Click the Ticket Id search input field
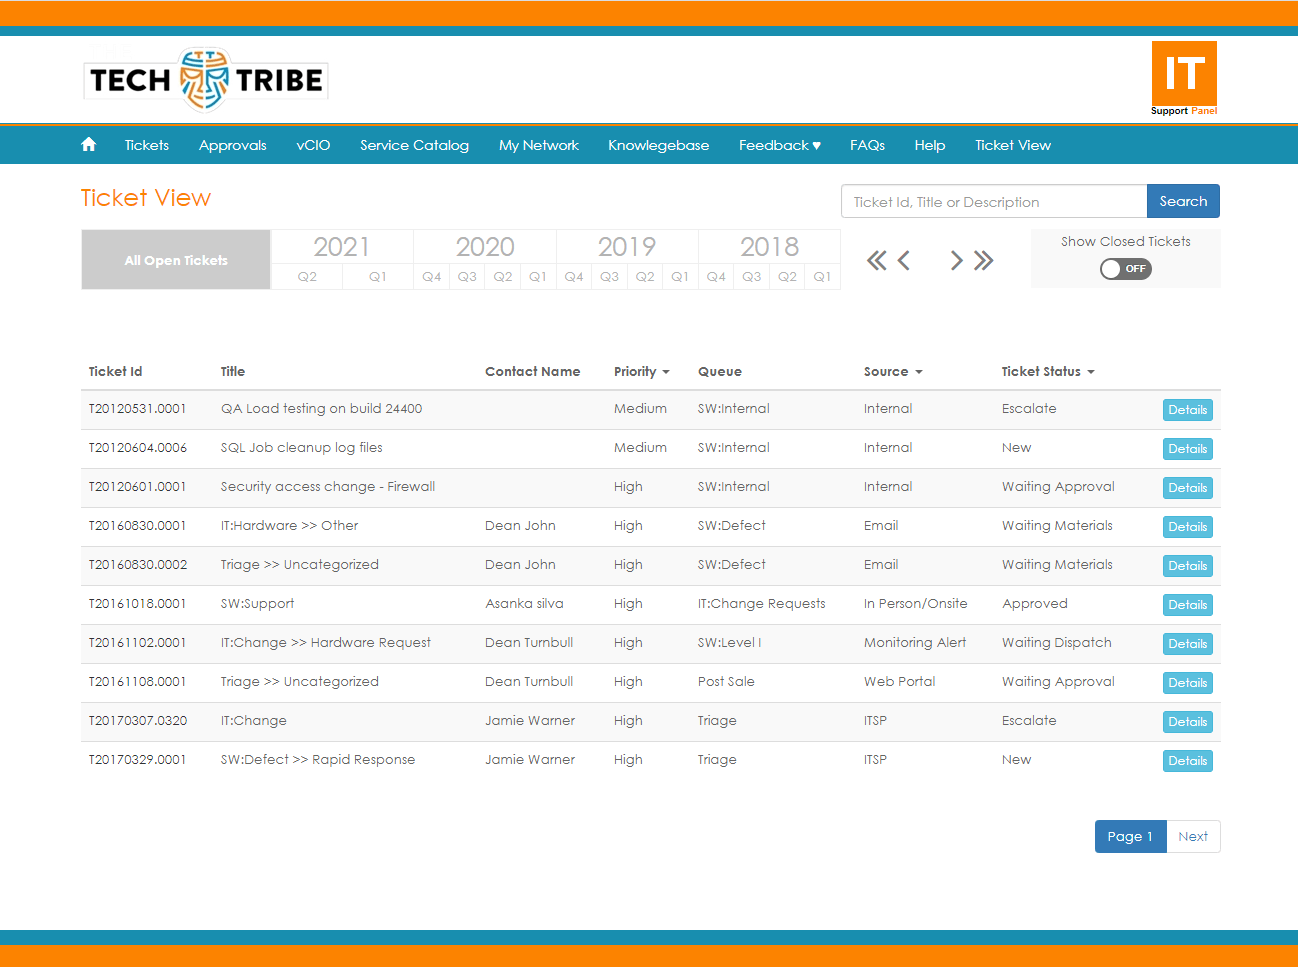The height and width of the screenshot is (967, 1298). 994,200
